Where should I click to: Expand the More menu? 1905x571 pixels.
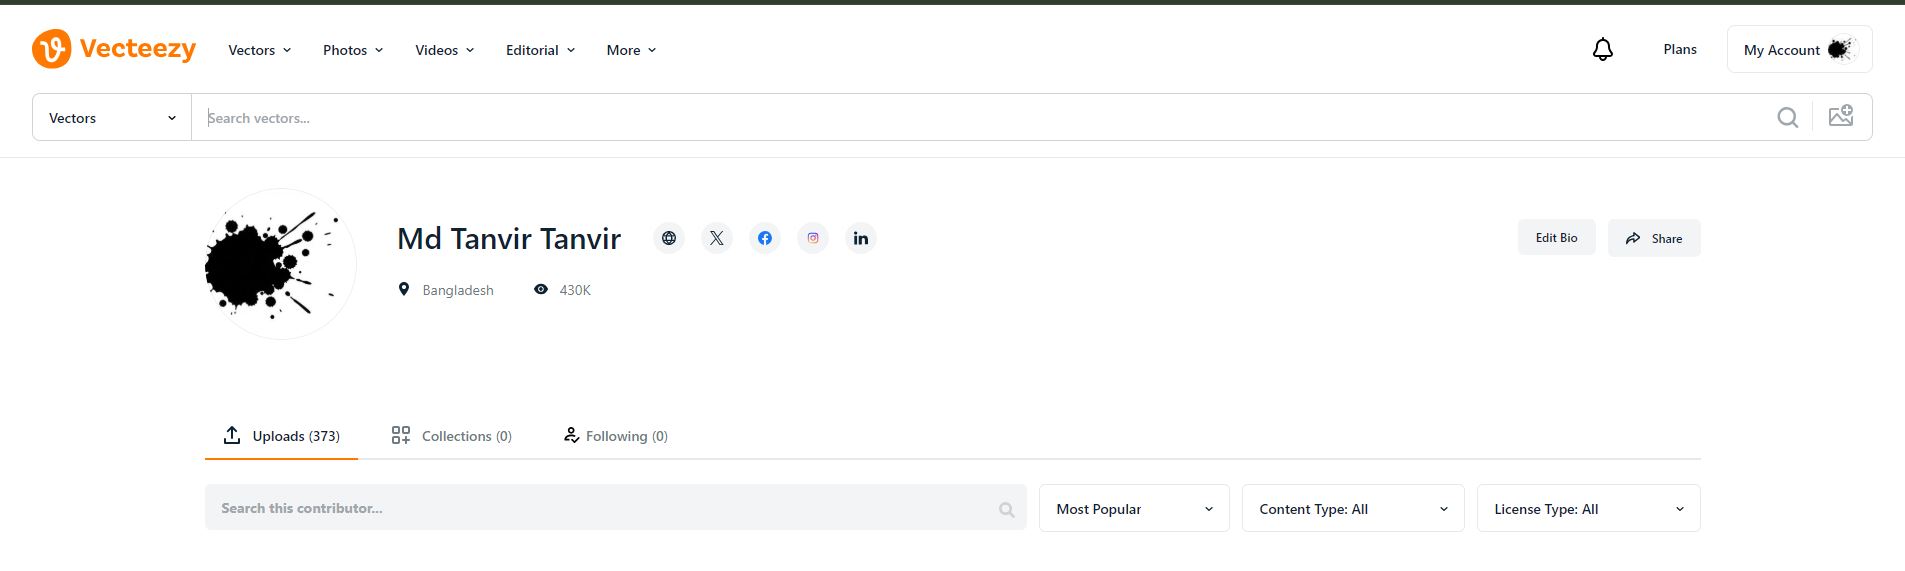click(632, 50)
